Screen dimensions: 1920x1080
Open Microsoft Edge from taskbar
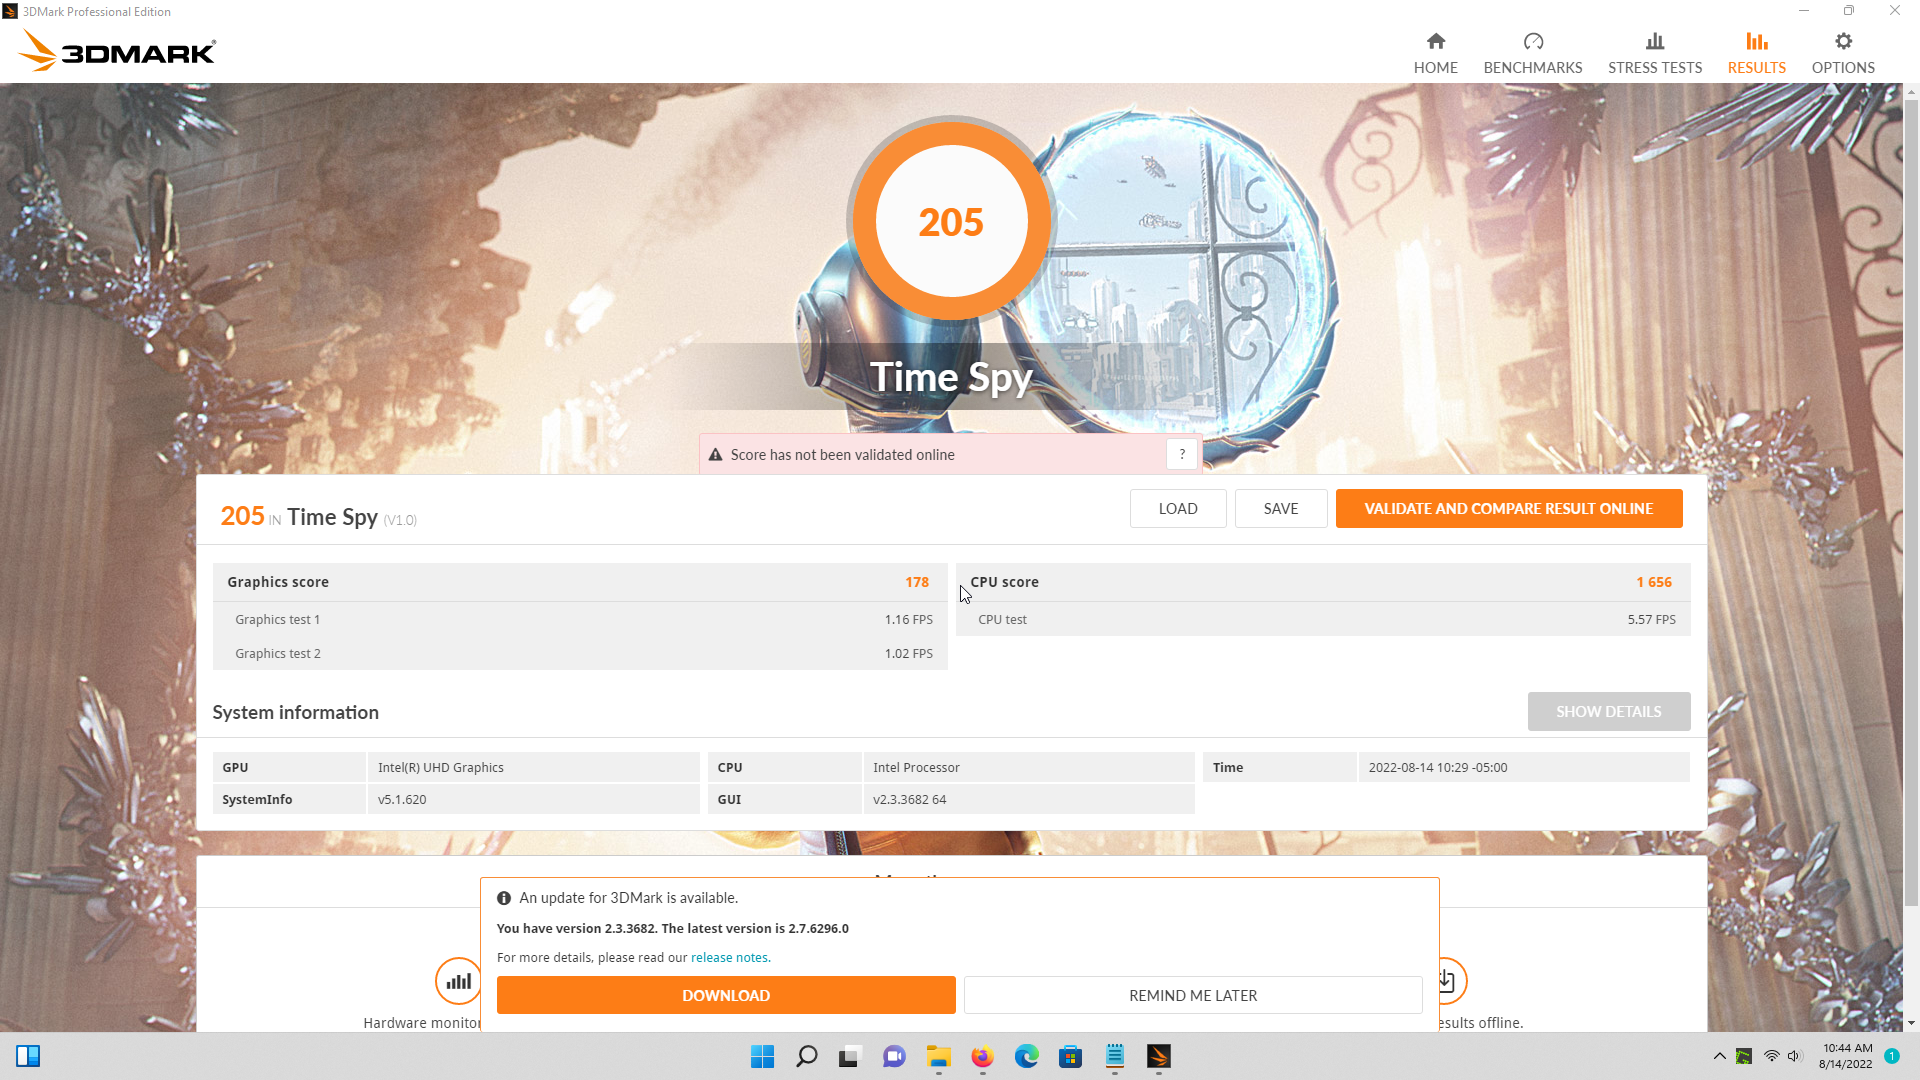(x=1026, y=1057)
